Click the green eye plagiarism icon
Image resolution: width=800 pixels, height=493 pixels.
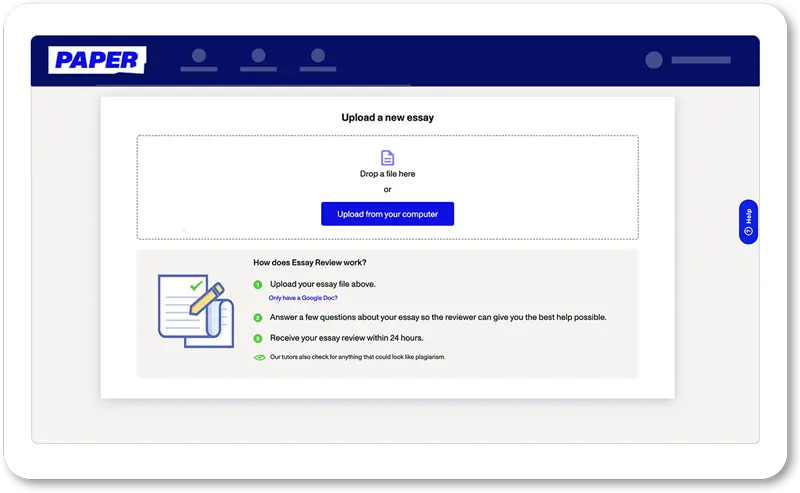coord(259,357)
